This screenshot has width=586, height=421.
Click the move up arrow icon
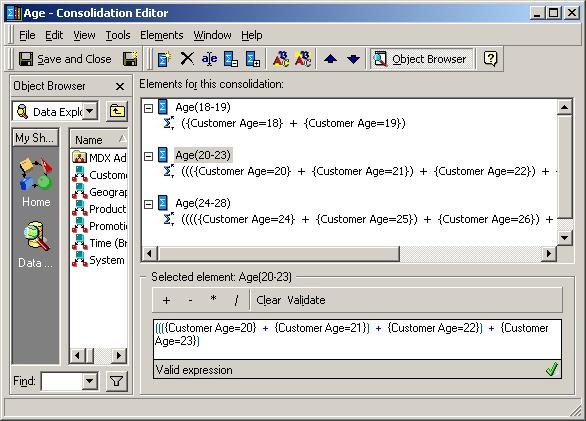click(x=330, y=59)
